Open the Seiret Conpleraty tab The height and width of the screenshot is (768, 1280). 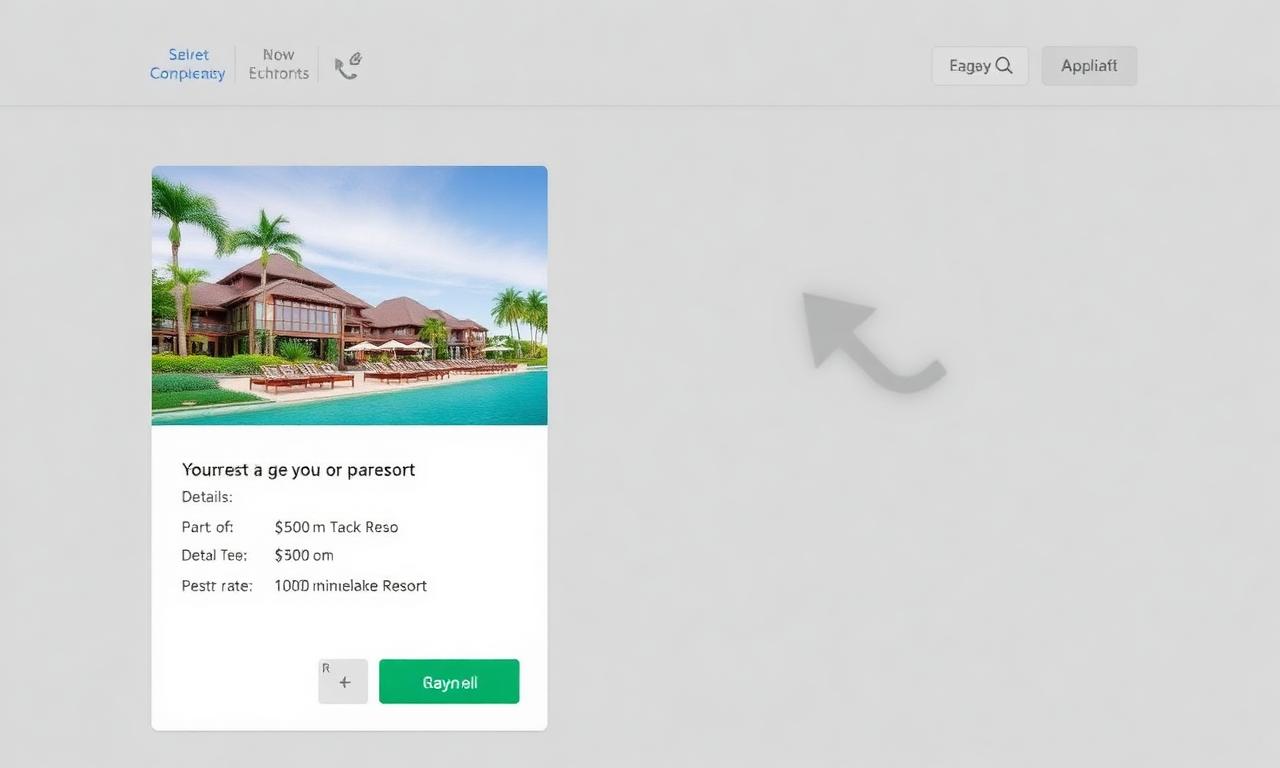tap(187, 64)
